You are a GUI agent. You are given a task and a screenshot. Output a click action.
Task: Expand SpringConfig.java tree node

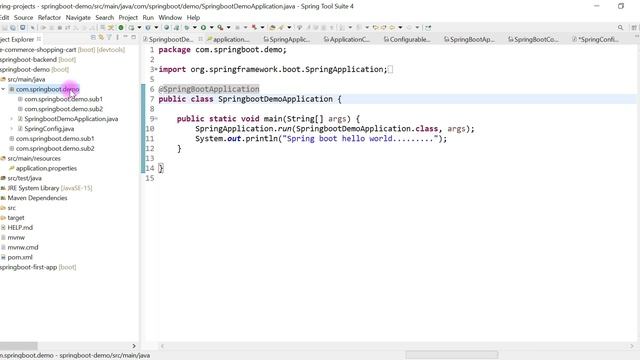pos(11,129)
